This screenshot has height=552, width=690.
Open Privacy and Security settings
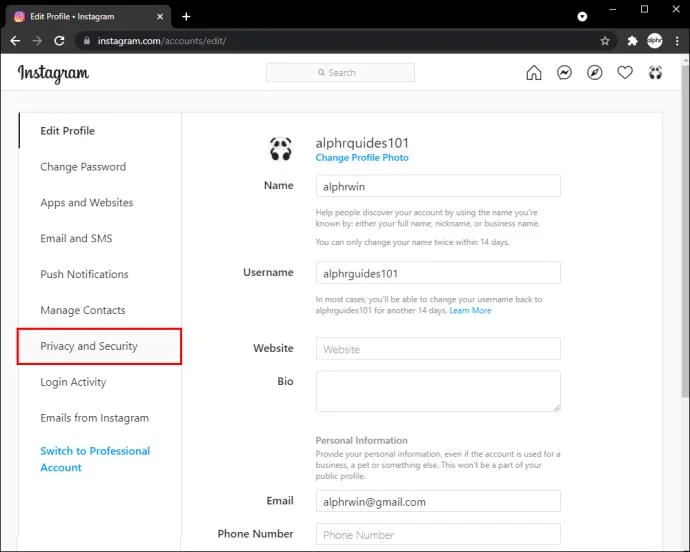click(x=99, y=346)
